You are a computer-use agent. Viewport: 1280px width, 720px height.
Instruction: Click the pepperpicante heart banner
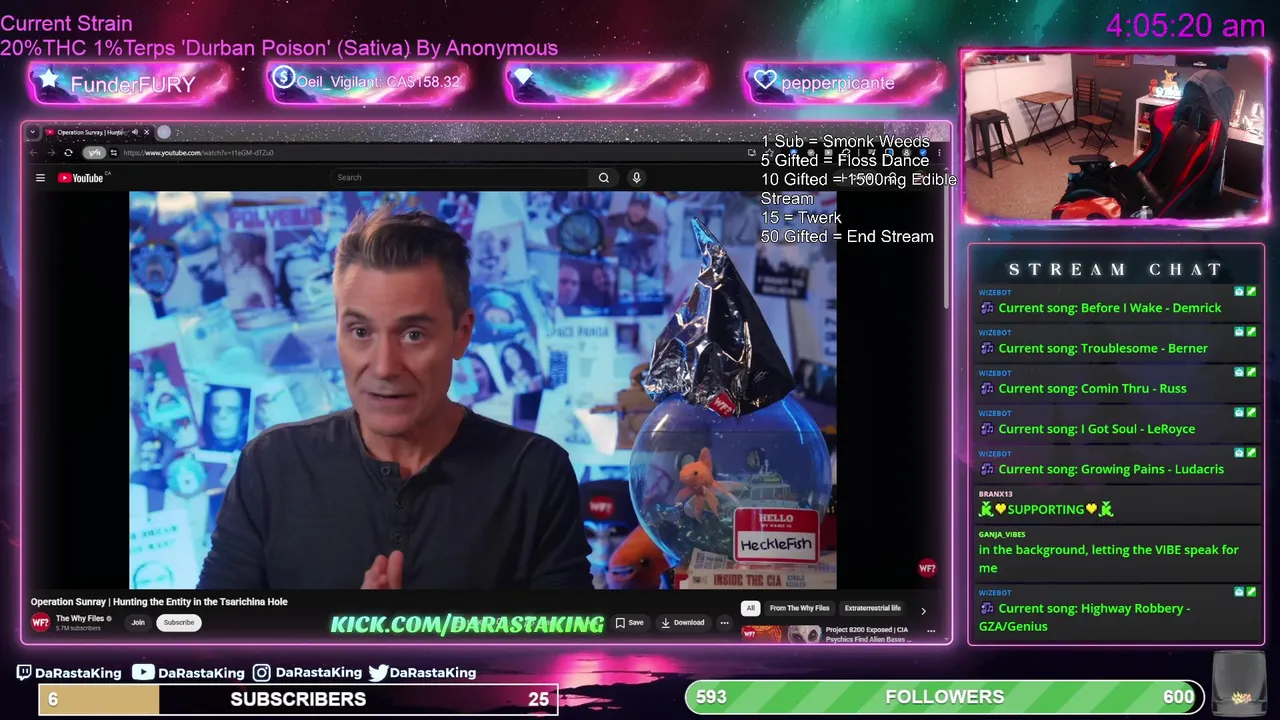845,83
